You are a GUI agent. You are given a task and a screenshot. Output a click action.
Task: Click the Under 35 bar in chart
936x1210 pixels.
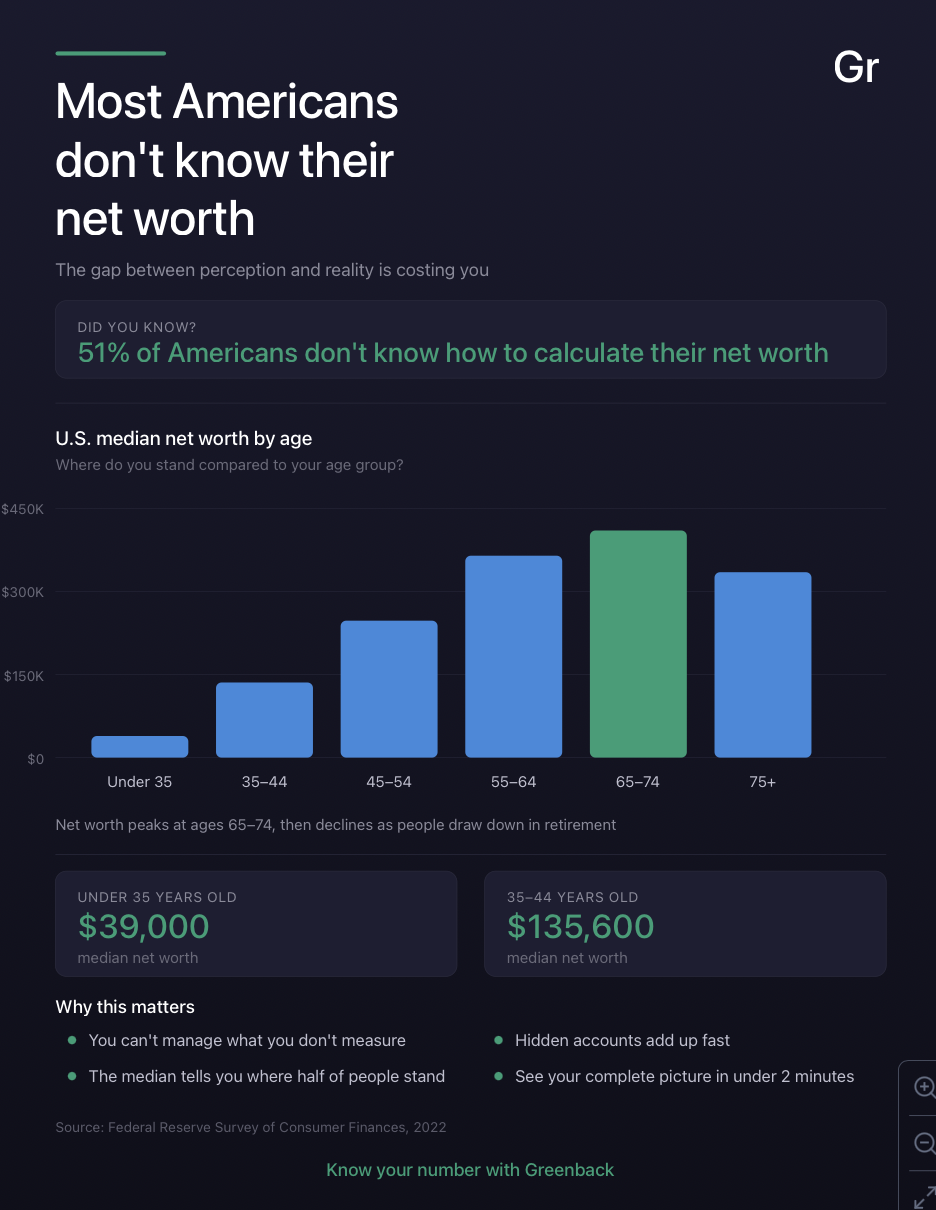pyautogui.click(x=140, y=747)
